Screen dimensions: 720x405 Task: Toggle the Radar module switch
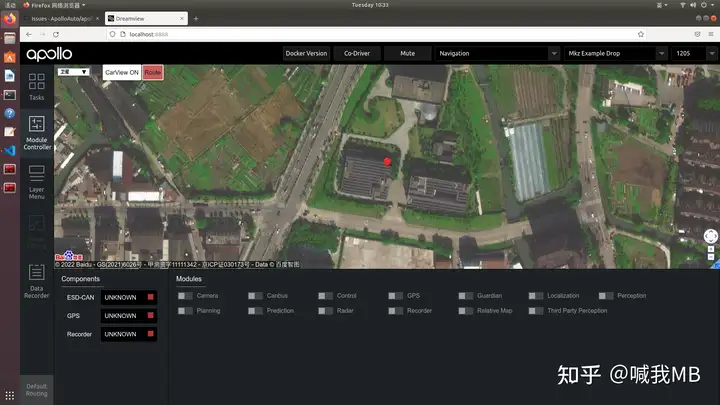(326, 311)
